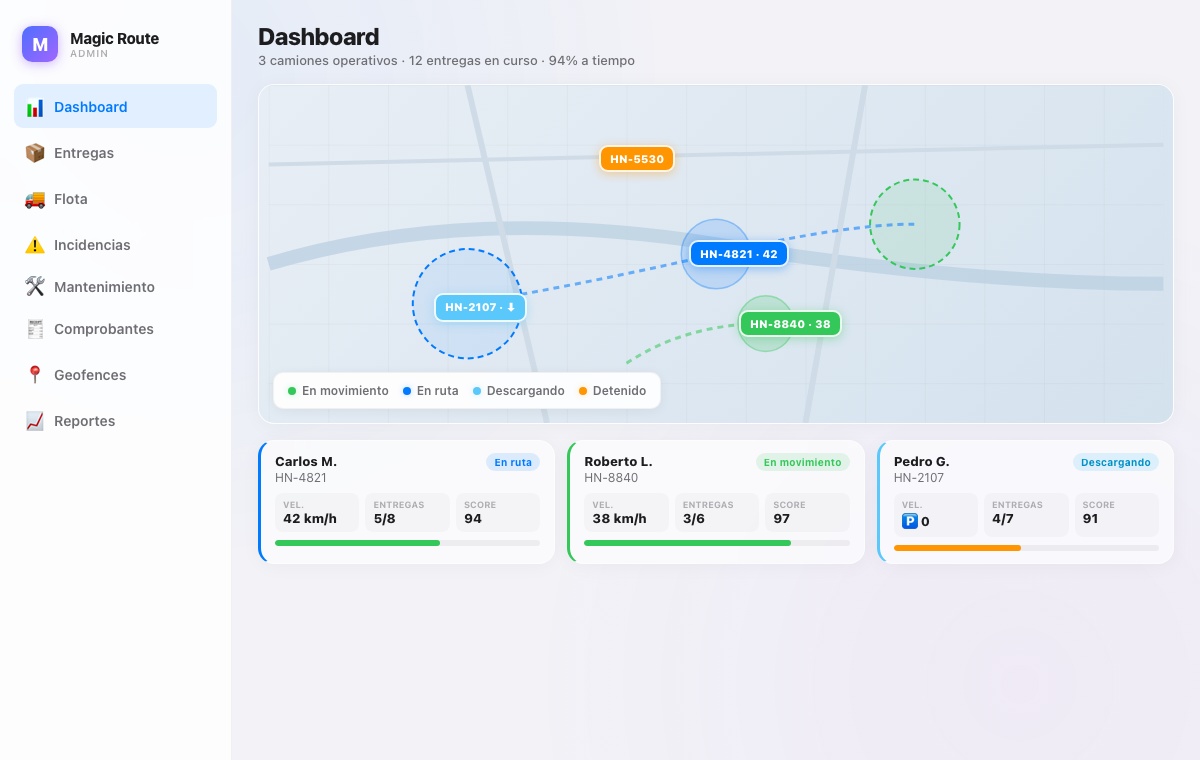Click the En ruta legend entry
This screenshot has height=760, width=1200.
430,391
